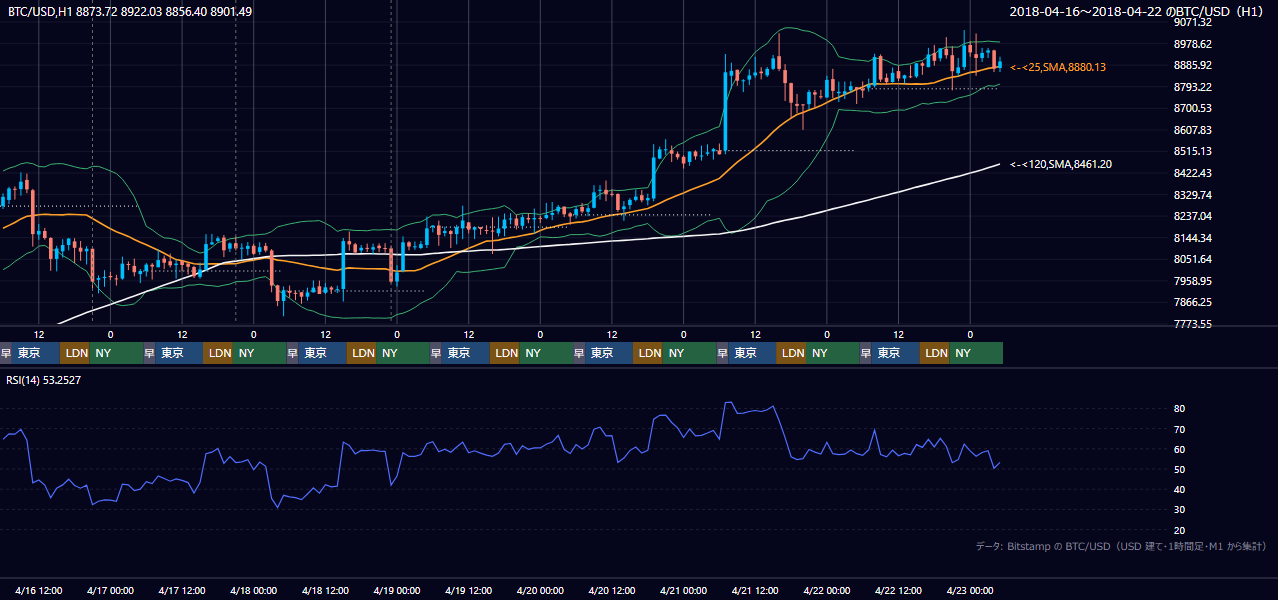Select the 4/17 12:00 time axis label
The width and height of the screenshot is (1278, 600).
tap(182, 590)
